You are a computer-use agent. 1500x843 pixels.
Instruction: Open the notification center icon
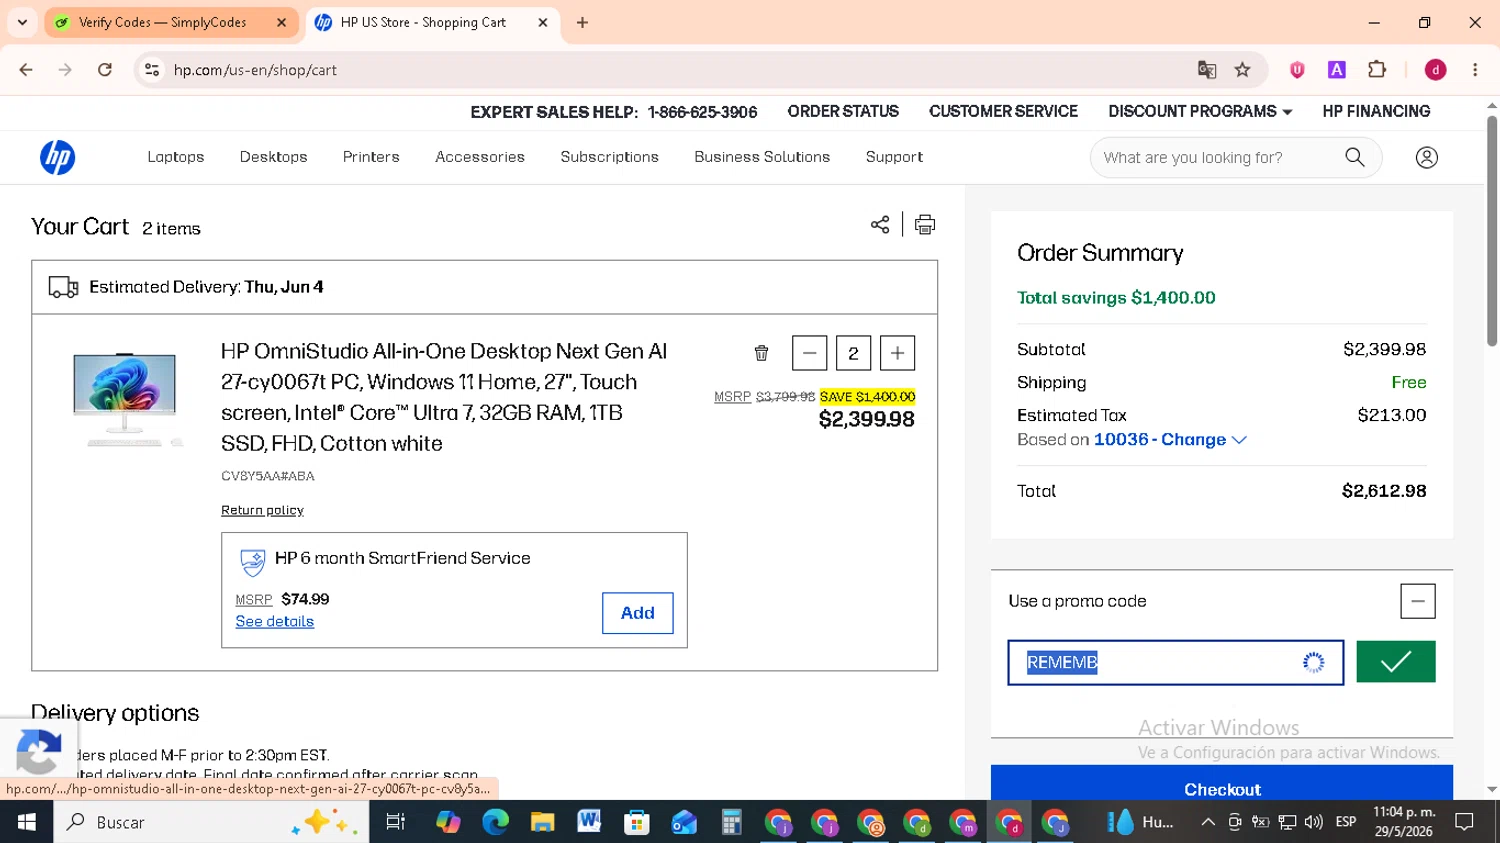(1465, 822)
